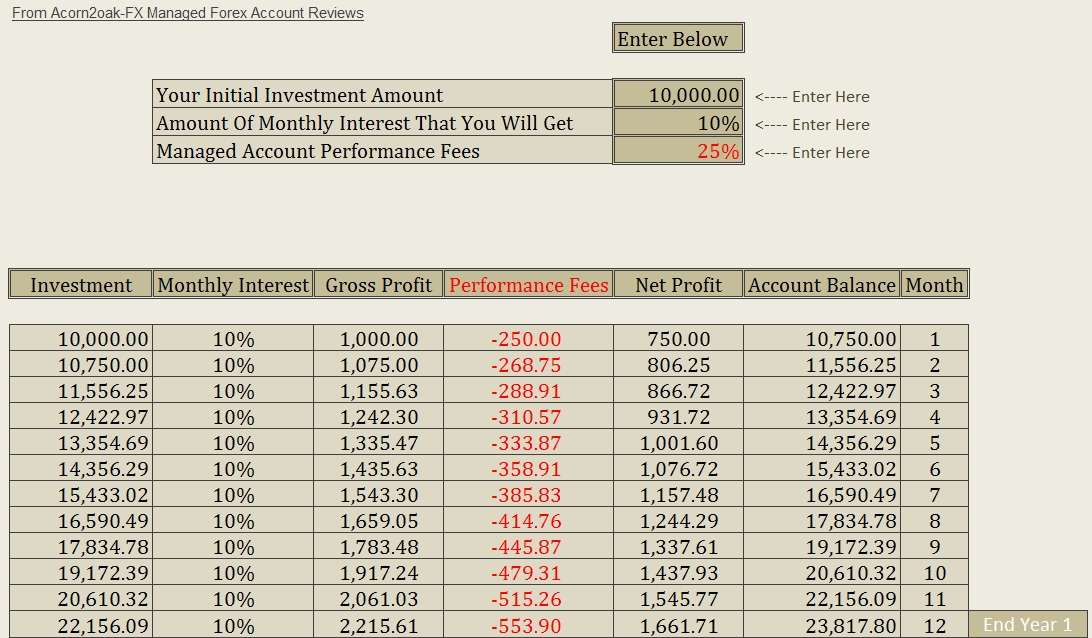The image size is (1092, 638).
Task: Click performance fee cell -310.57
Action: [x=529, y=417]
